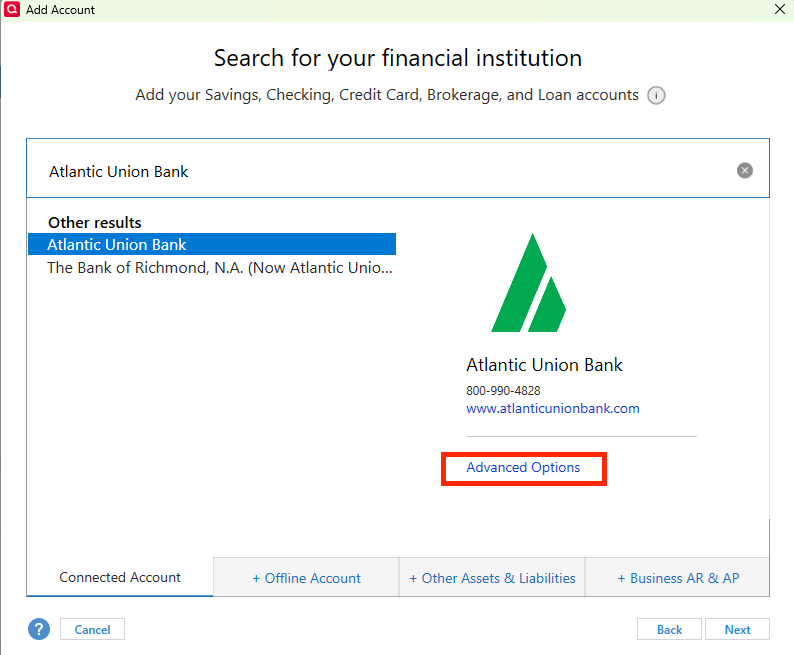
Task: Open the www.atlanticunionbank.com link
Action: pos(552,408)
